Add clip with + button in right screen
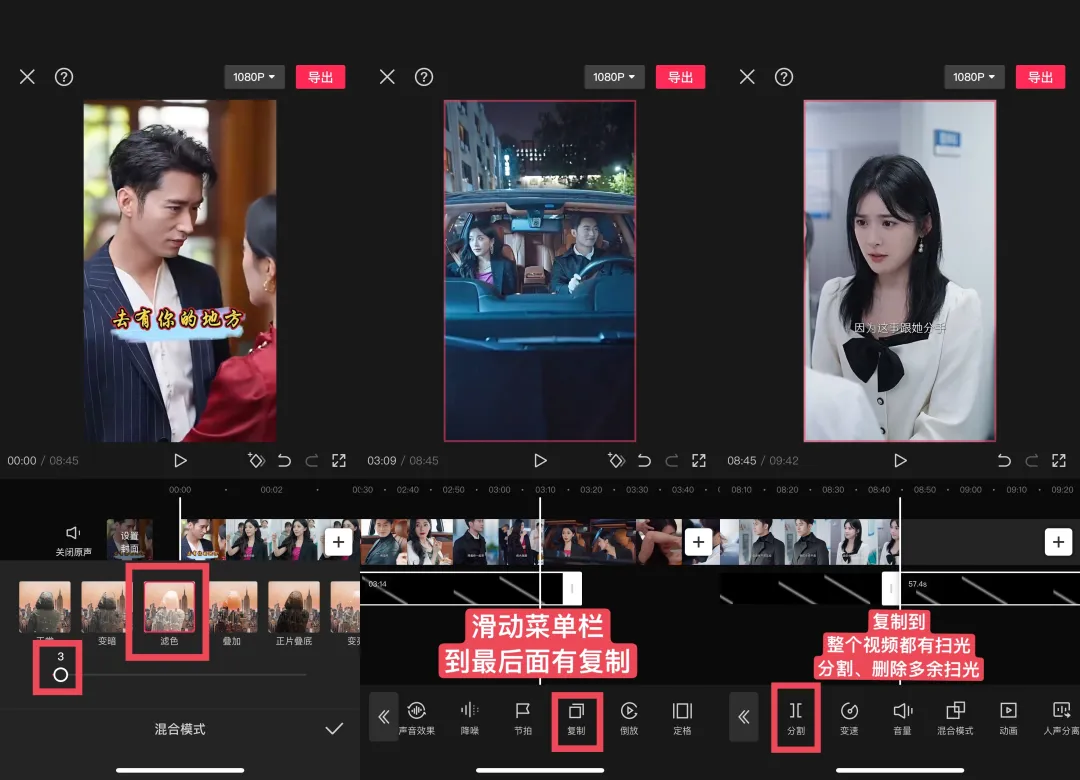Screen dimensions: 1080x780 tap(1059, 542)
